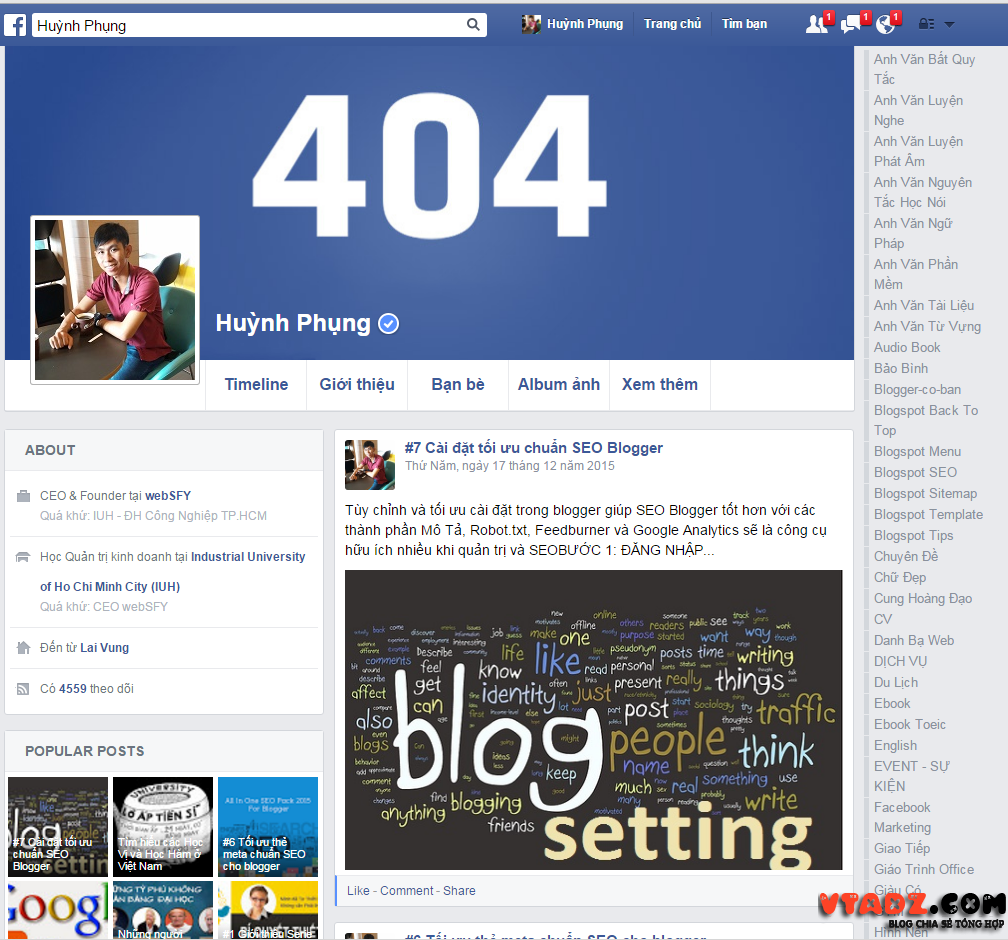
Task: Click home icon beside Đến từ Lai Vung
Action: point(23,647)
